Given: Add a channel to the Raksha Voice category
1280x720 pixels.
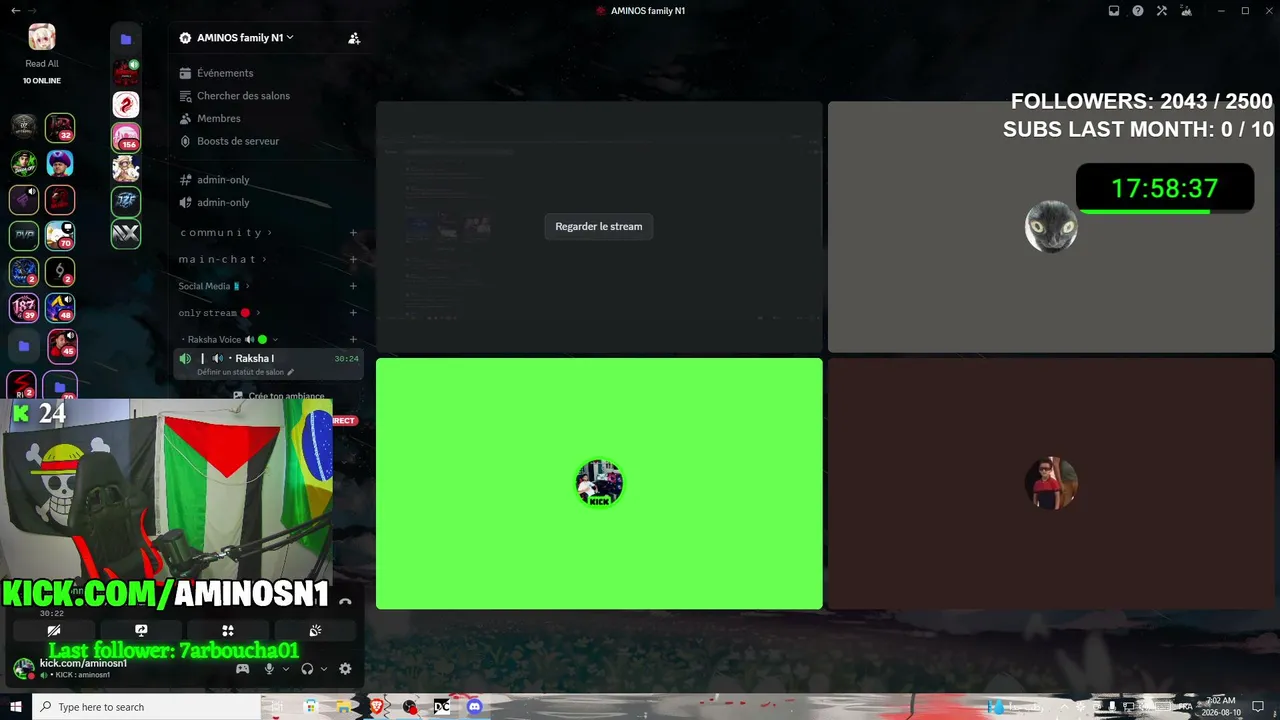Looking at the screenshot, I should [353, 340].
